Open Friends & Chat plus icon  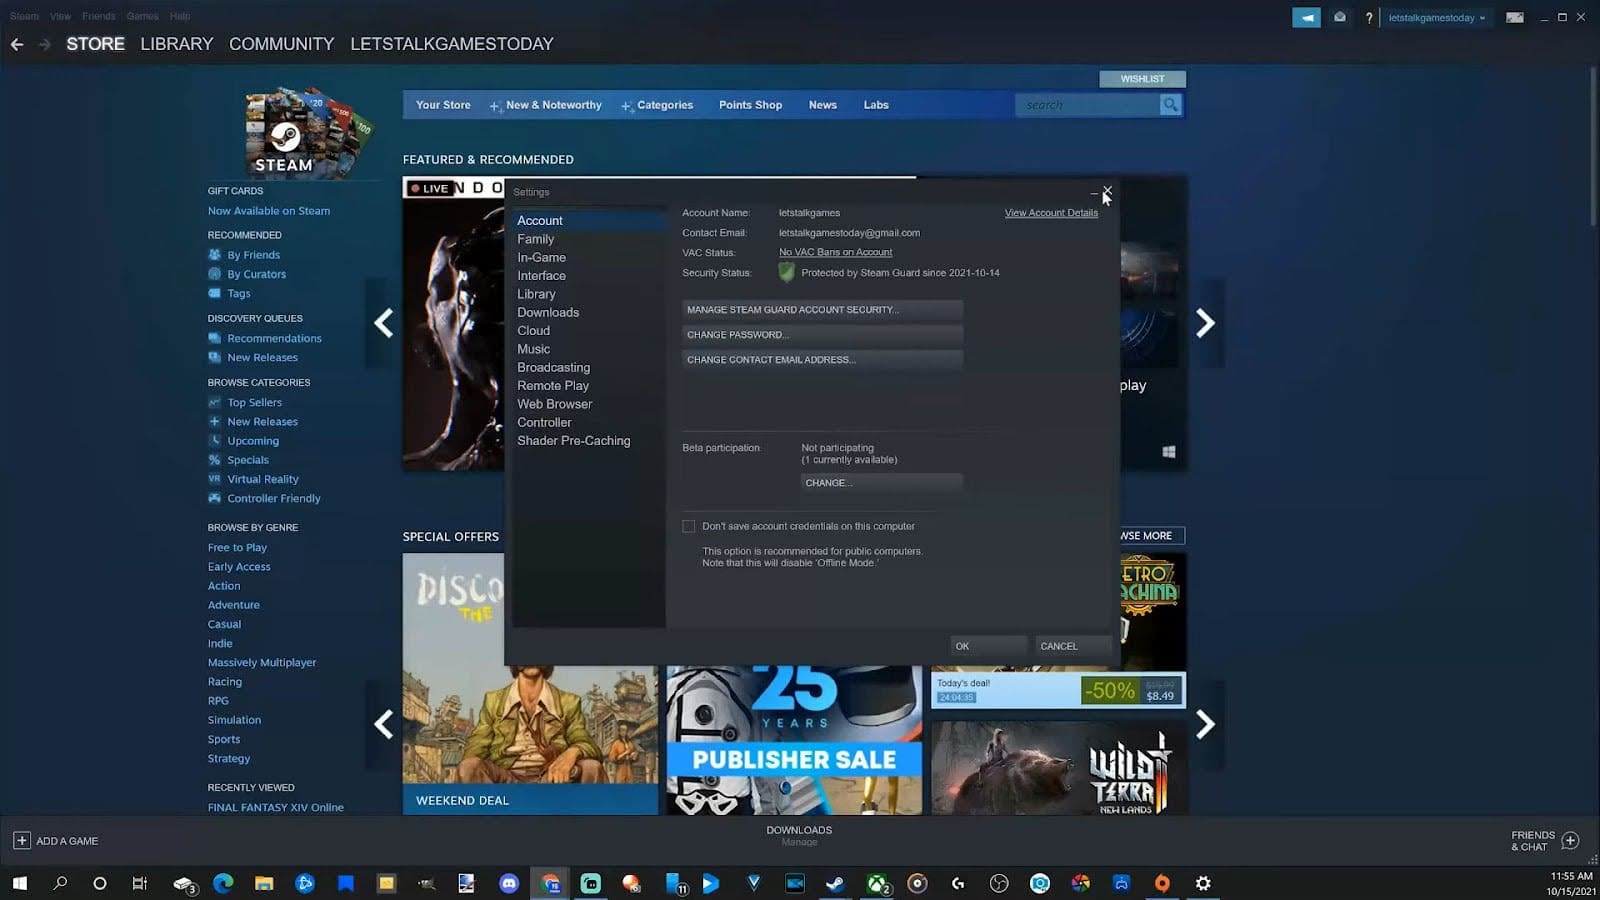click(x=1570, y=841)
